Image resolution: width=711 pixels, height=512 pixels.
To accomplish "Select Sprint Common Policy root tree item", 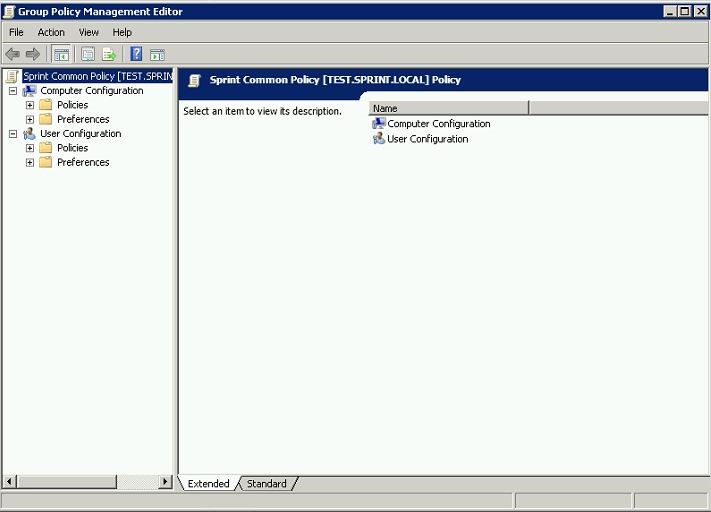I will [98, 76].
